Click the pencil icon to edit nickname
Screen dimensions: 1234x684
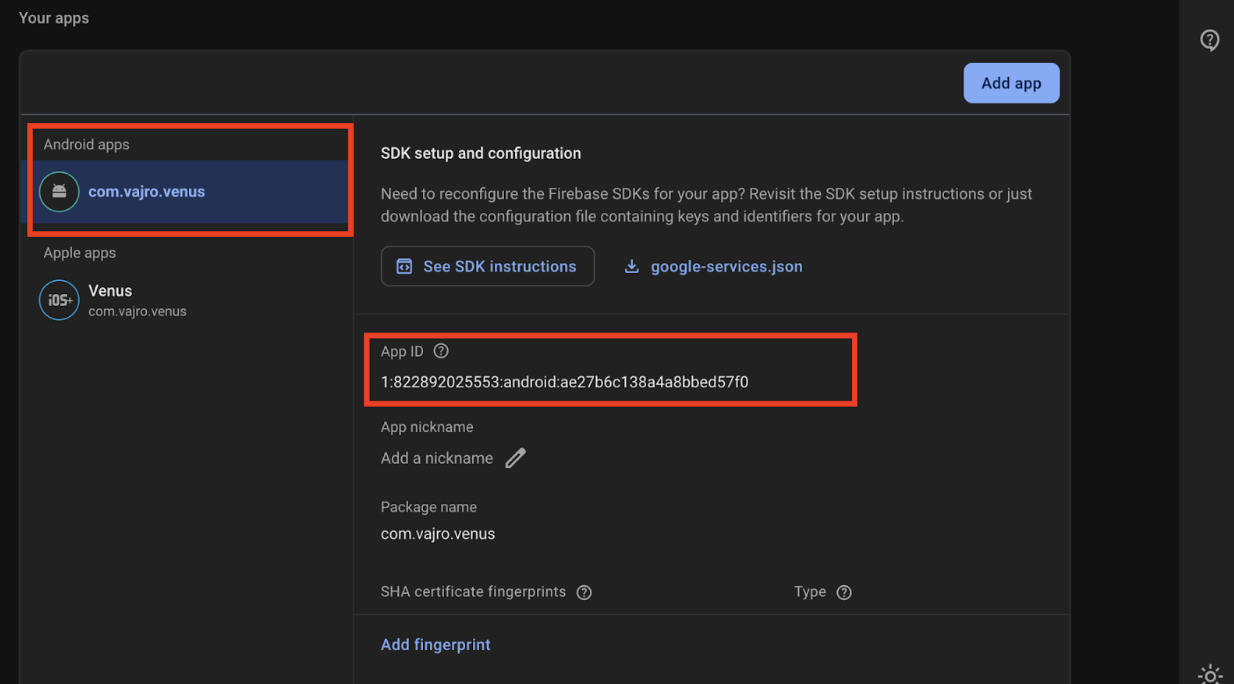(515, 458)
